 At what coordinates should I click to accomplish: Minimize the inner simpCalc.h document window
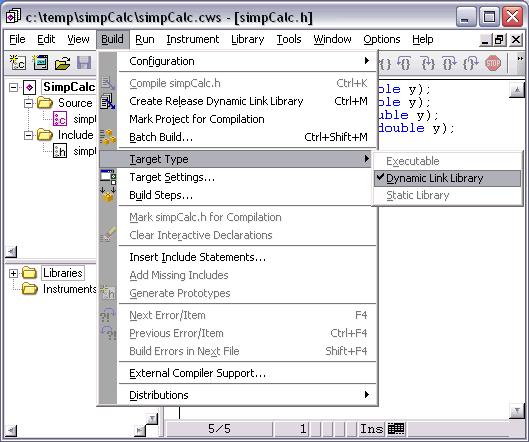(485, 40)
